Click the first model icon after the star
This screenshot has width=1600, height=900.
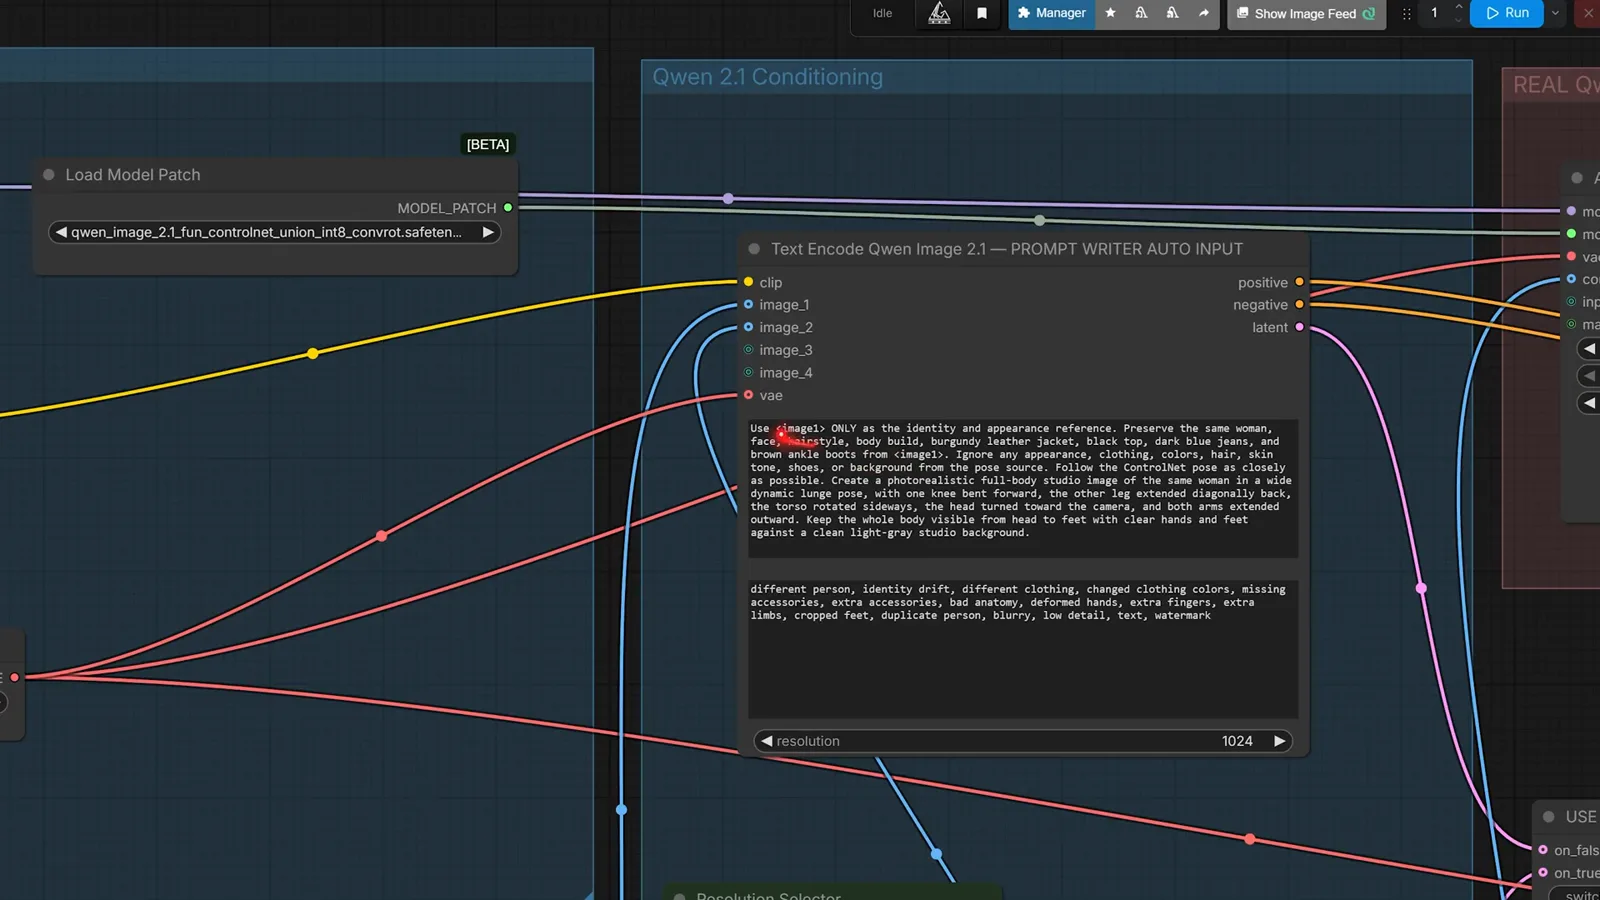pyautogui.click(x=1141, y=13)
